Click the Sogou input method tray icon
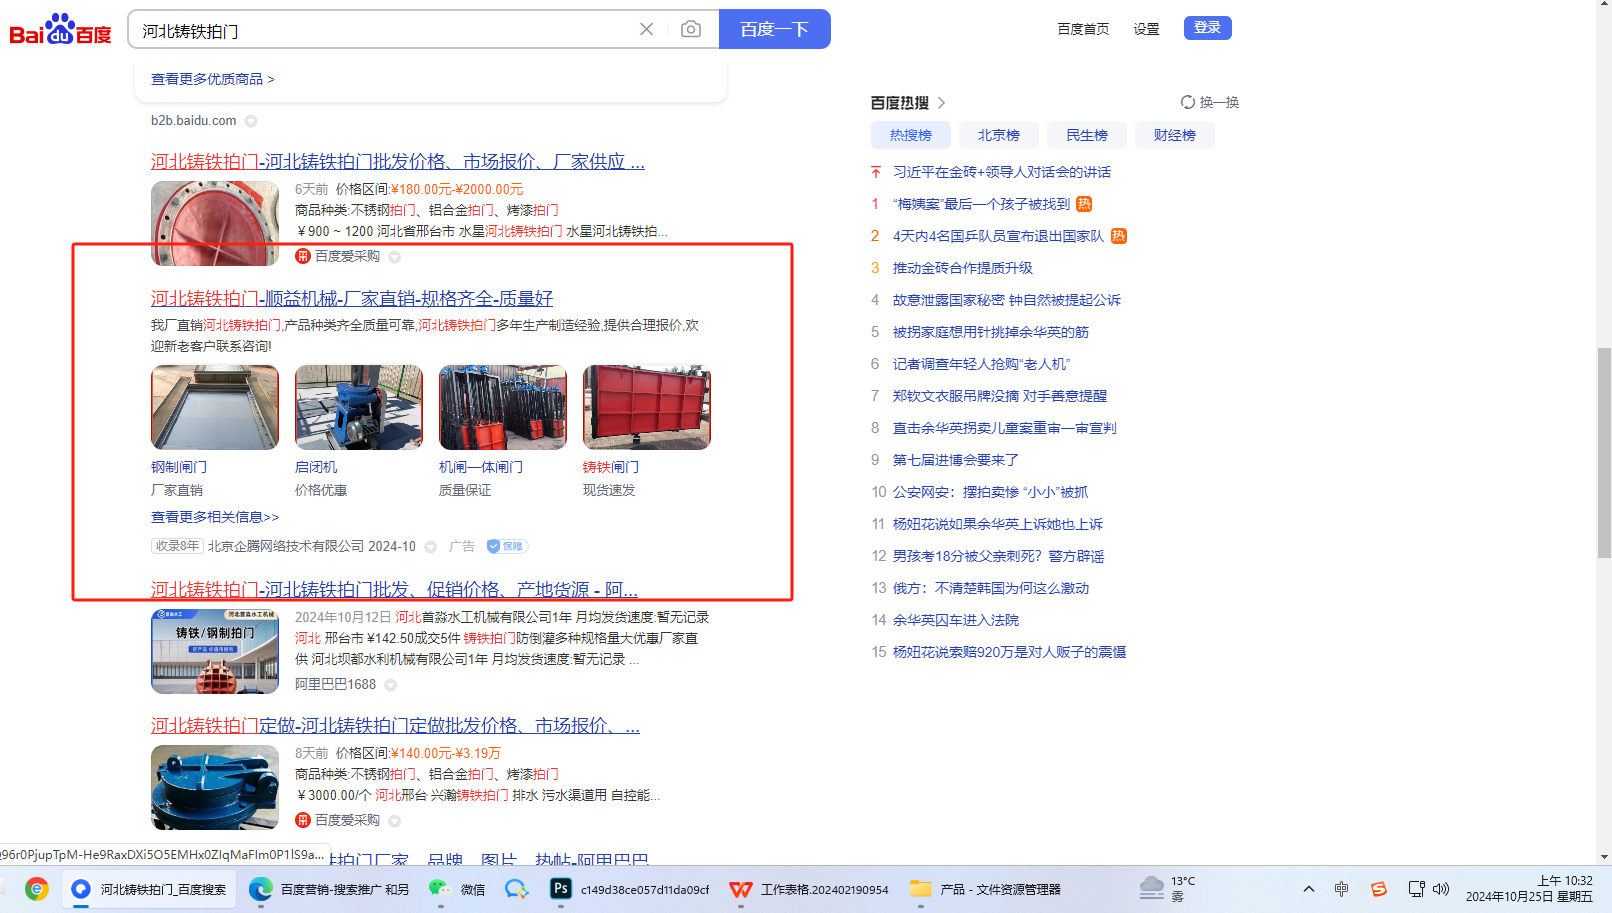 [1379, 889]
